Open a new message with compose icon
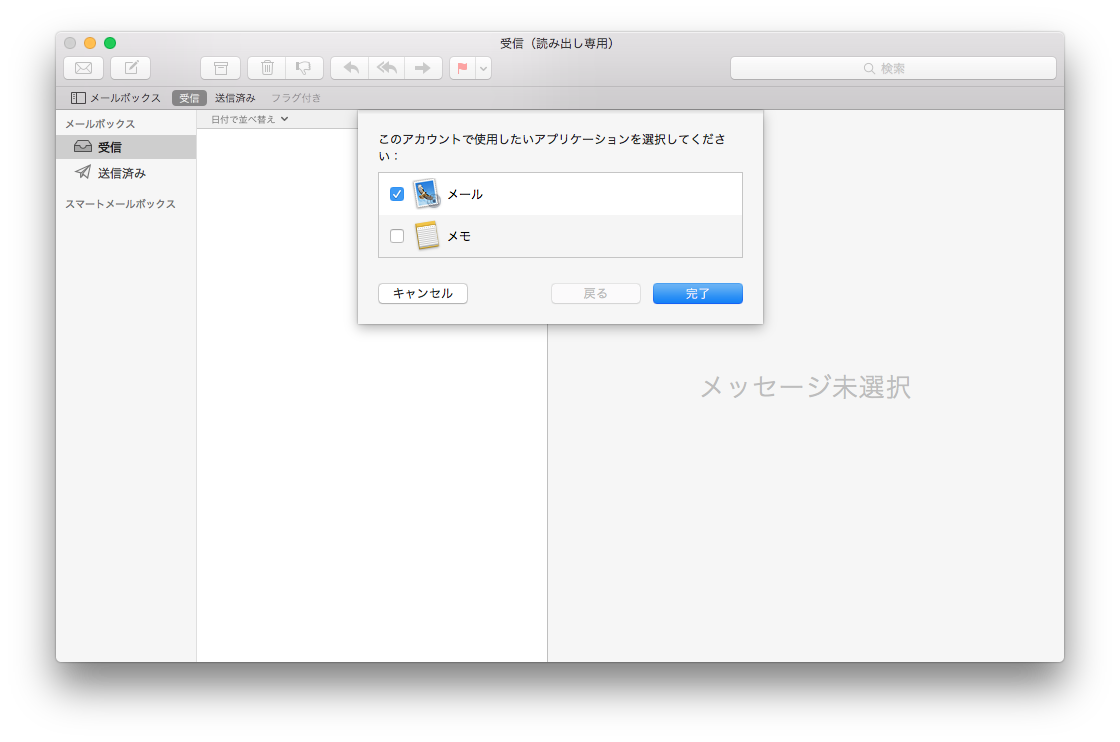Screen dimensions: 1120x742 pos(131,68)
